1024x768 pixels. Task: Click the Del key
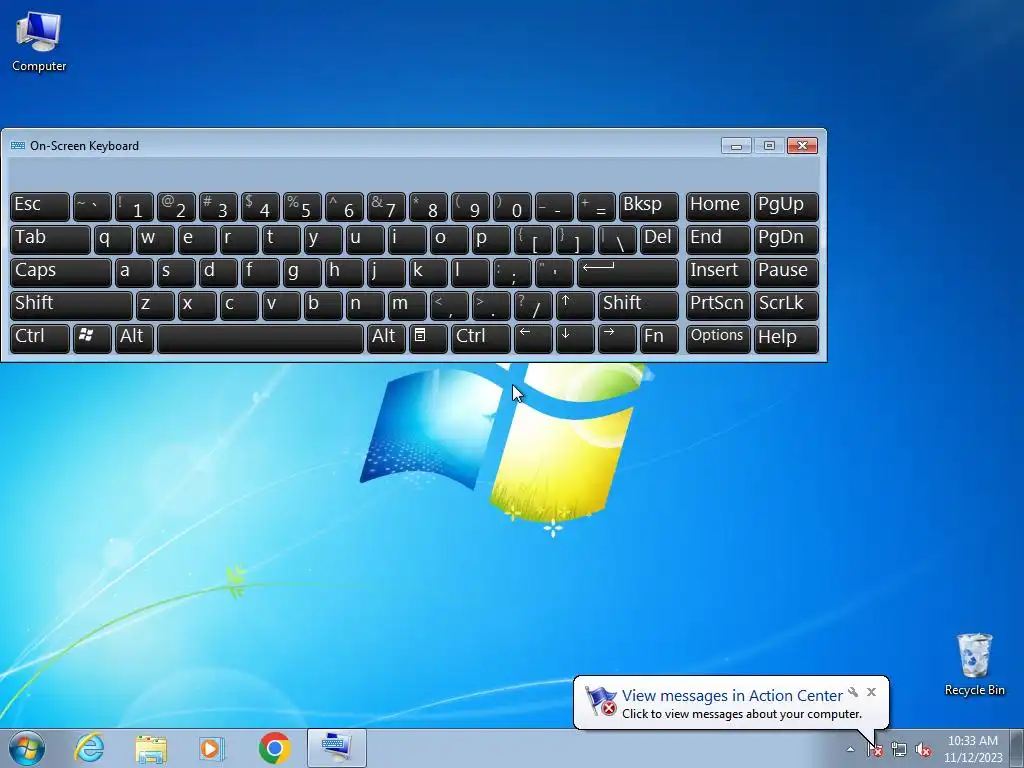pos(659,240)
